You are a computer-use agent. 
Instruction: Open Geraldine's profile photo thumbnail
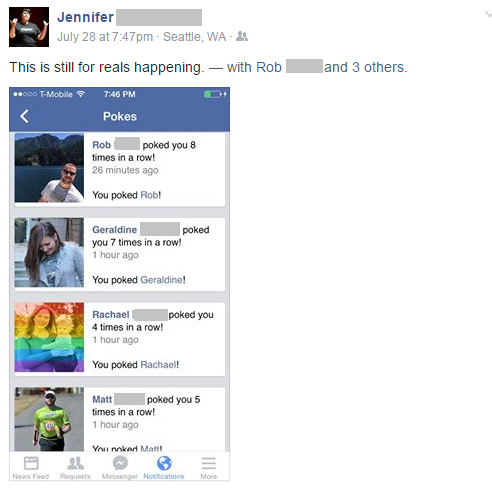click(49, 252)
